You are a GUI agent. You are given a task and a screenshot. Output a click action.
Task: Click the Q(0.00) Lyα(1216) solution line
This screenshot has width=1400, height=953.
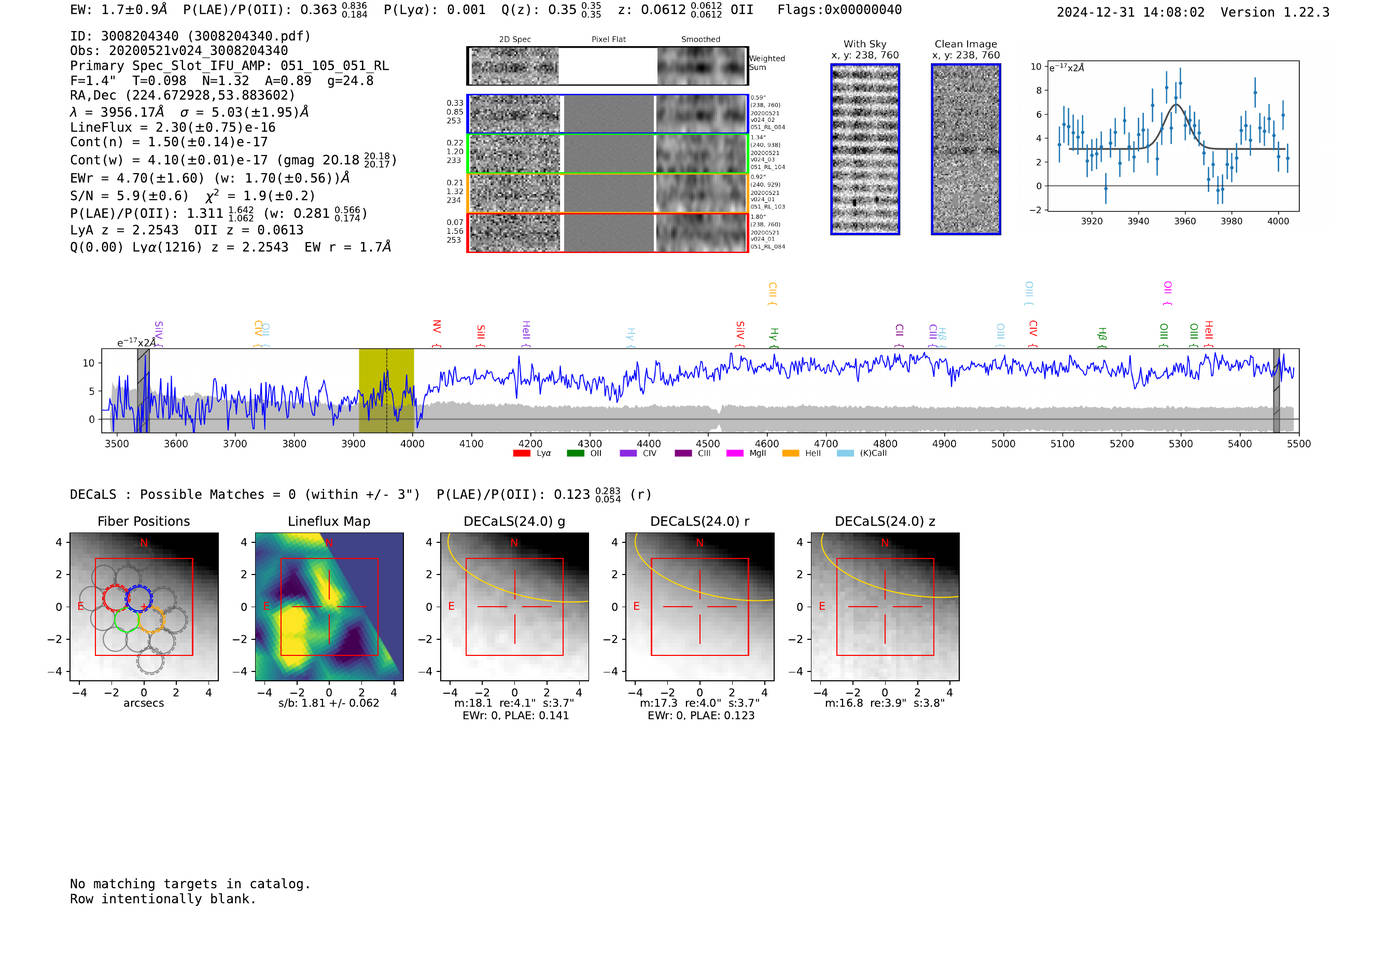231,247
